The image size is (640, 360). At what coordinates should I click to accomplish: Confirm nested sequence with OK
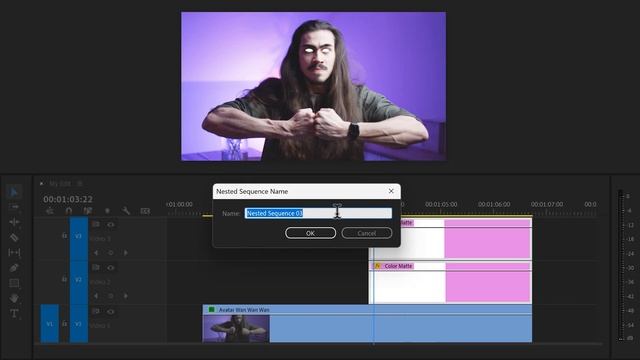click(x=310, y=233)
